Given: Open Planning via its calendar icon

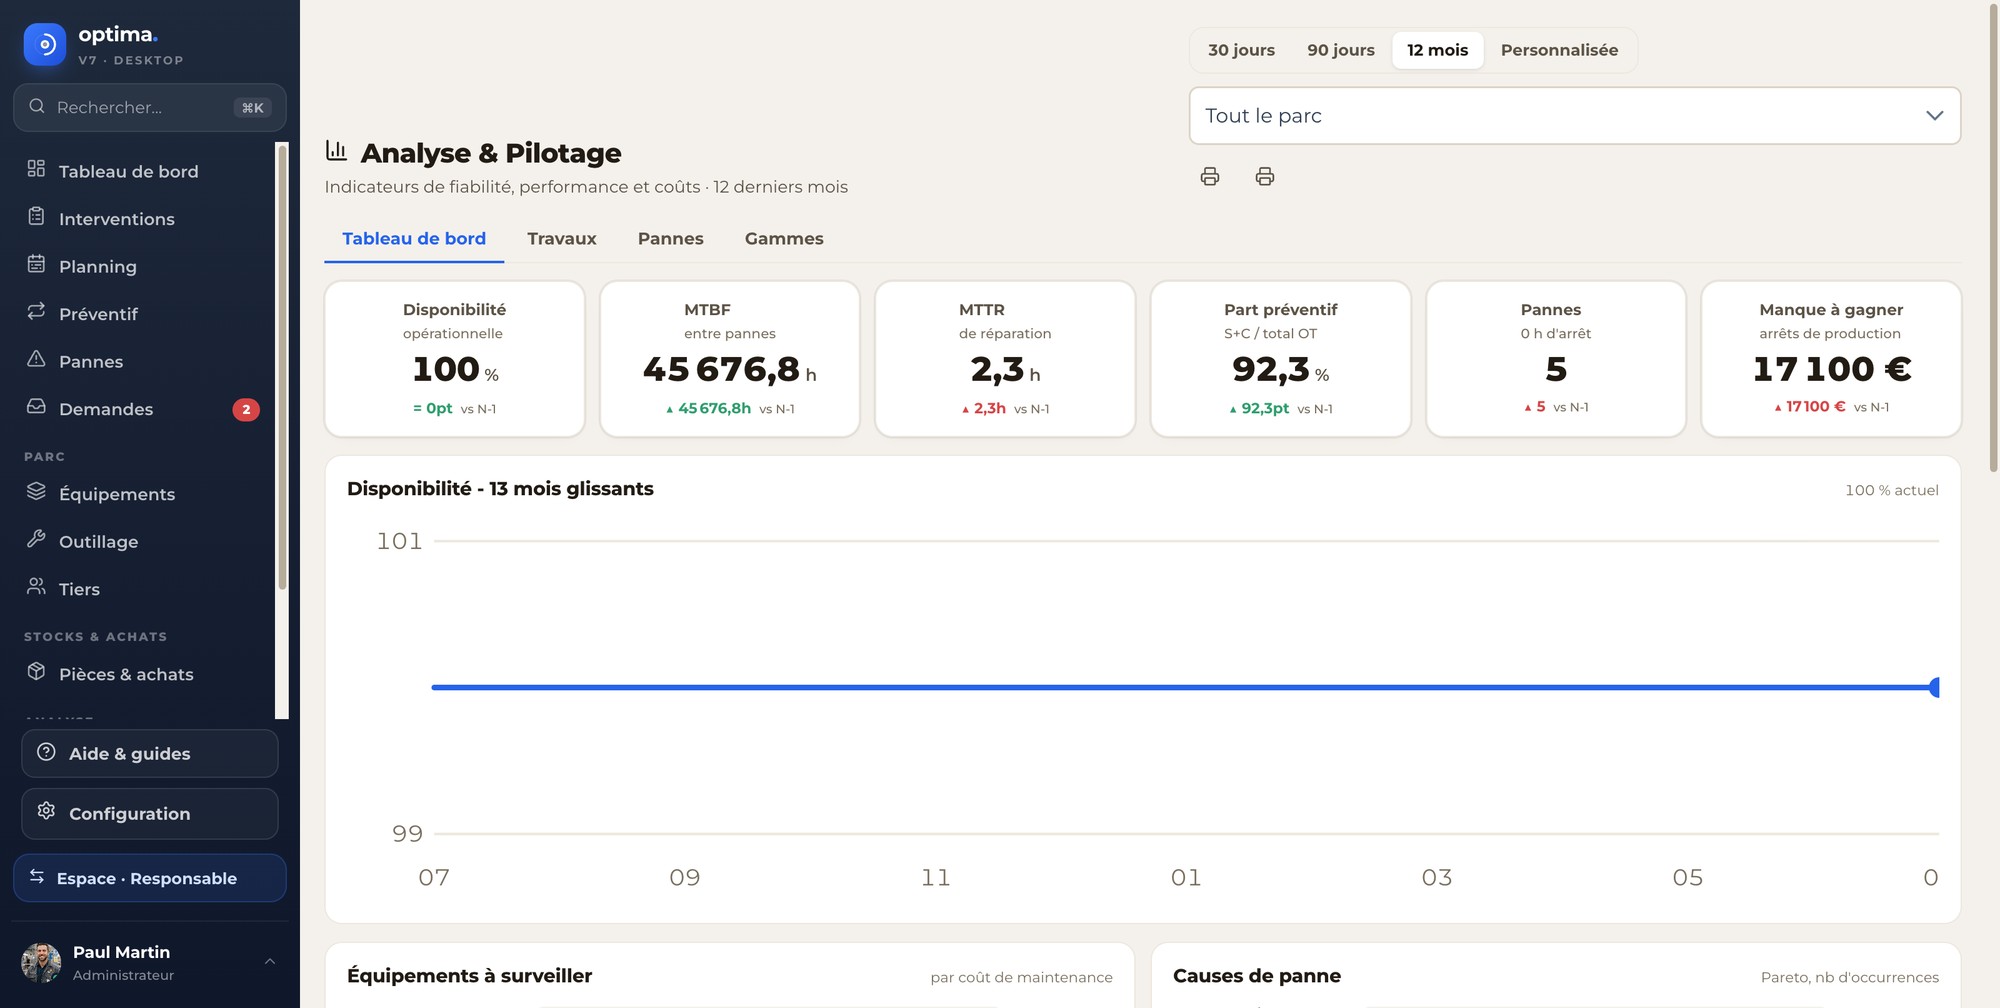Looking at the screenshot, I should tap(36, 264).
